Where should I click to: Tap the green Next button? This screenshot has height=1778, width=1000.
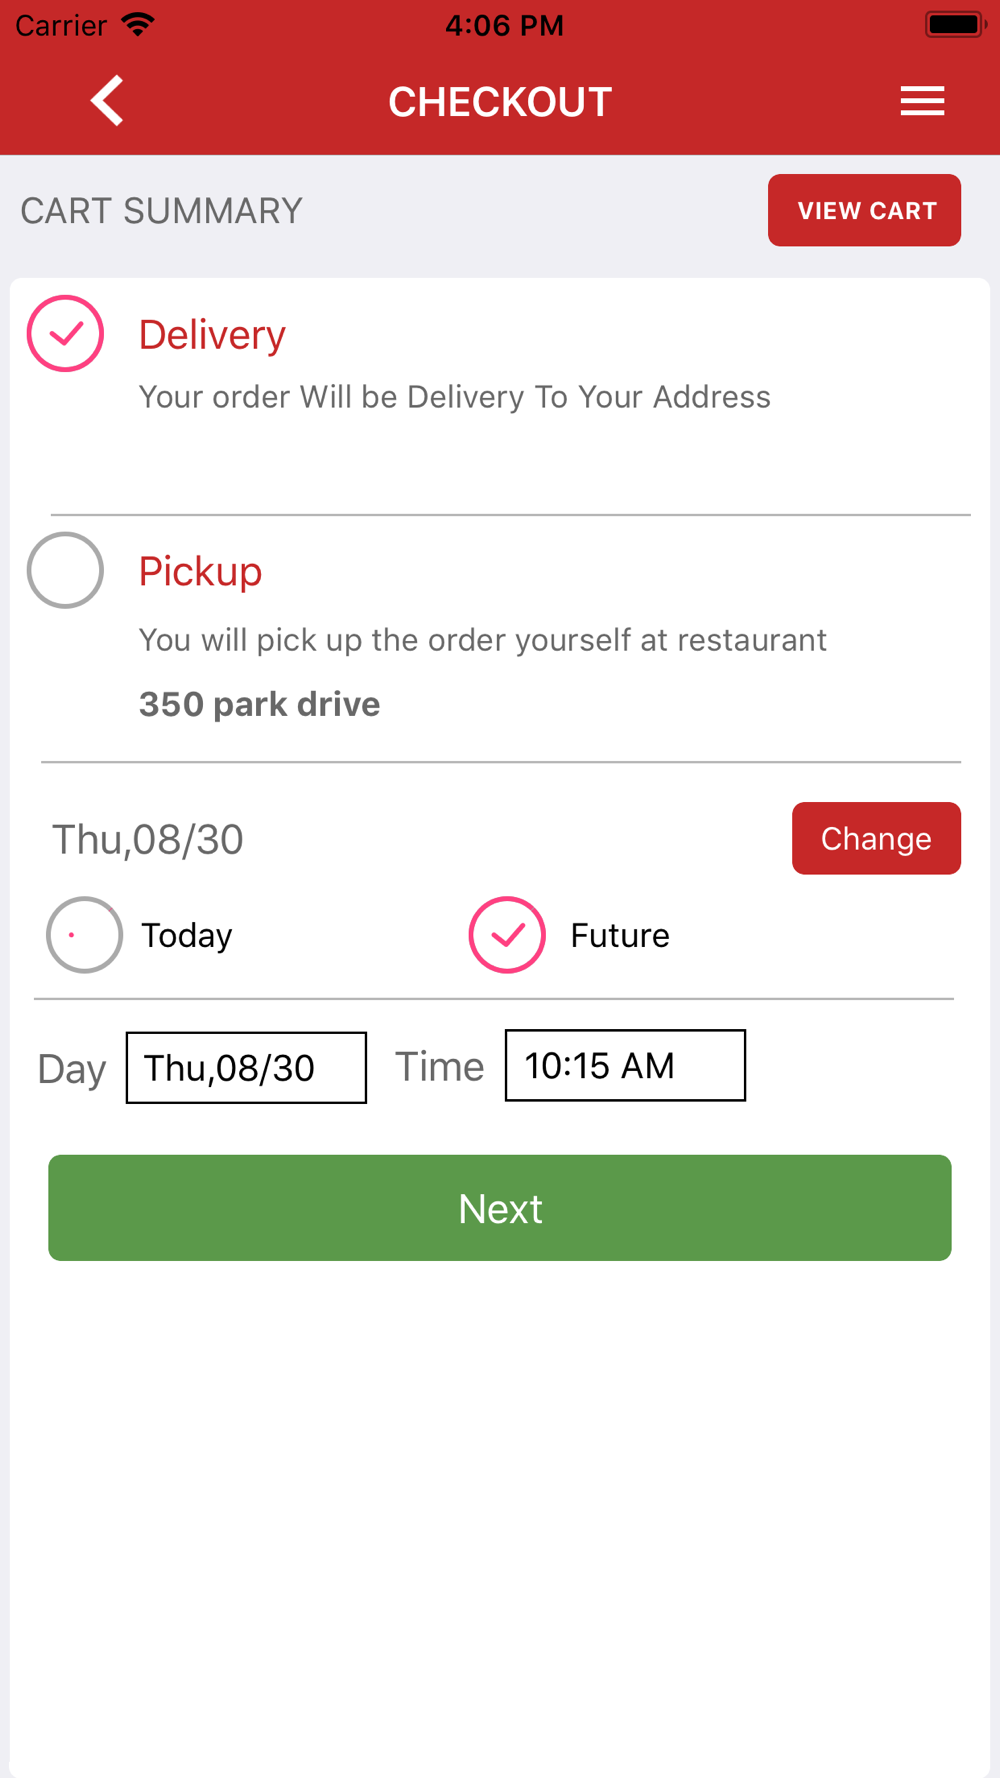(500, 1208)
